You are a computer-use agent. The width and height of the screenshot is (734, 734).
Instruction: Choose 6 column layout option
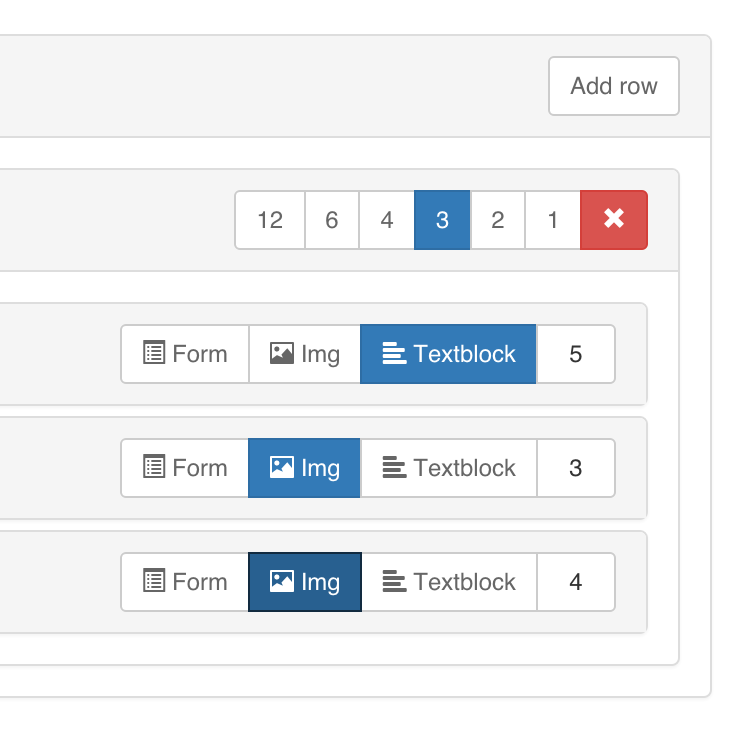332,220
